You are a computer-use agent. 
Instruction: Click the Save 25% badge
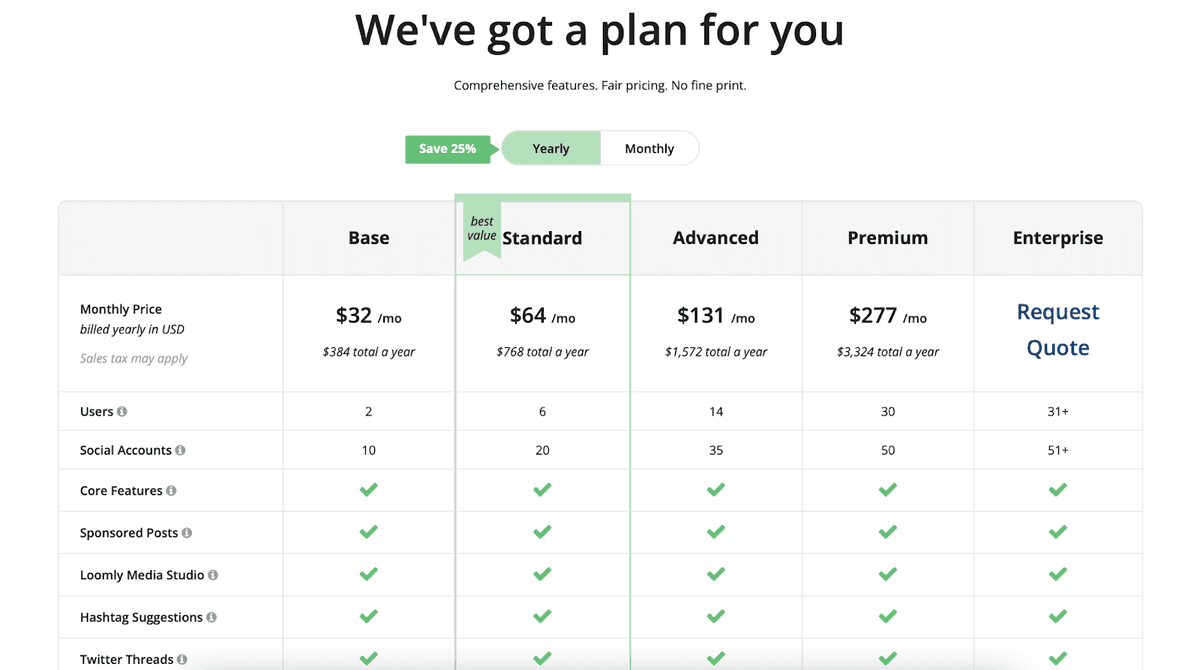click(447, 149)
